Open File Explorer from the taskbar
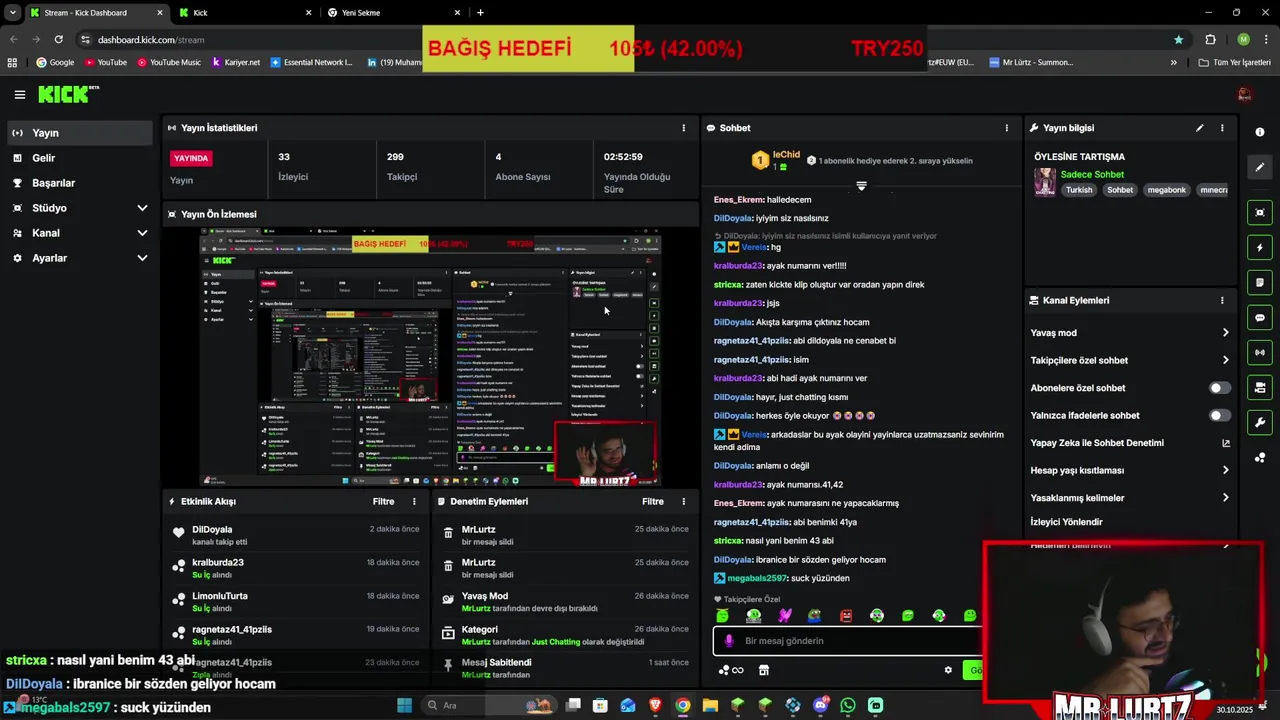 [710, 705]
